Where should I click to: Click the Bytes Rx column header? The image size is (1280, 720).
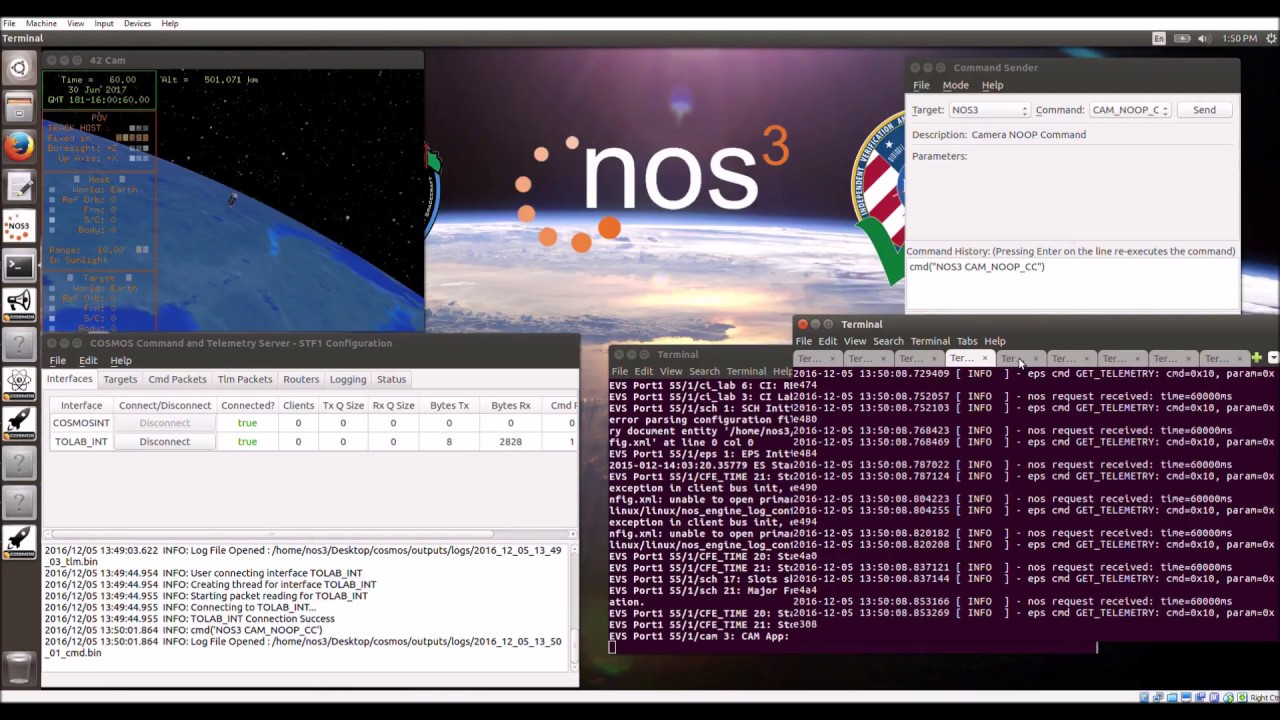[510, 405]
